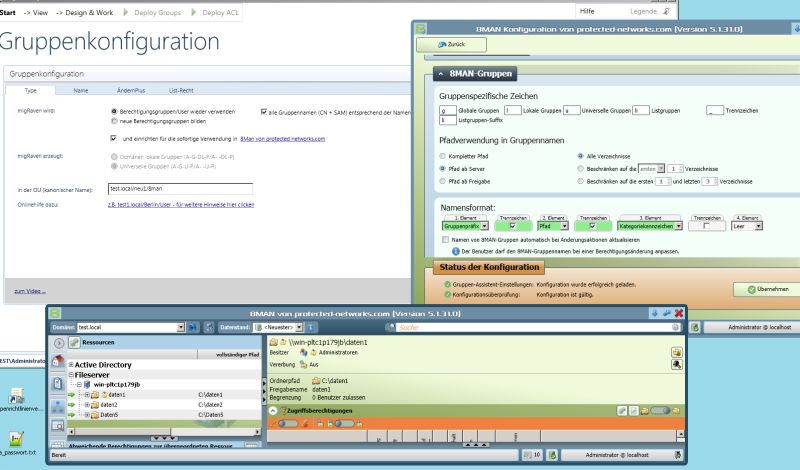Image resolution: width=800 pixels, height=470 pixels.
Task: Open the Hilfe menu
Action: coord(587,11)
